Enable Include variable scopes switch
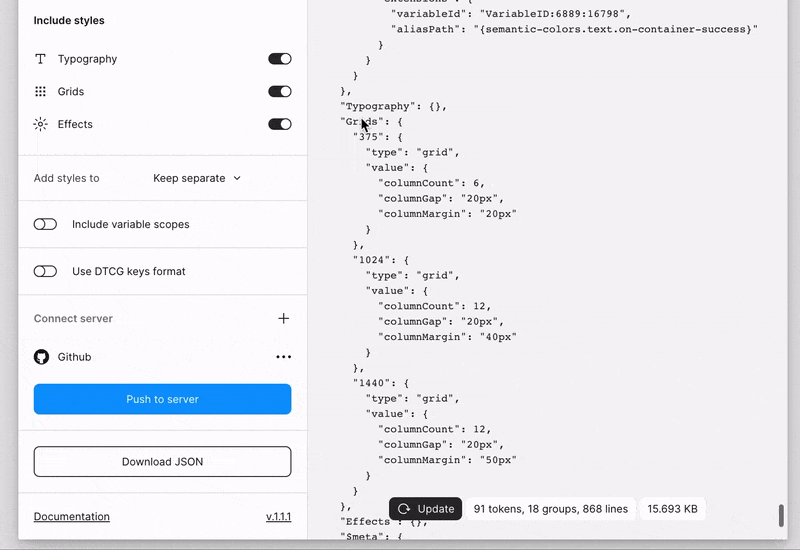Screen dimensions: 800x550 pos(45,224)
